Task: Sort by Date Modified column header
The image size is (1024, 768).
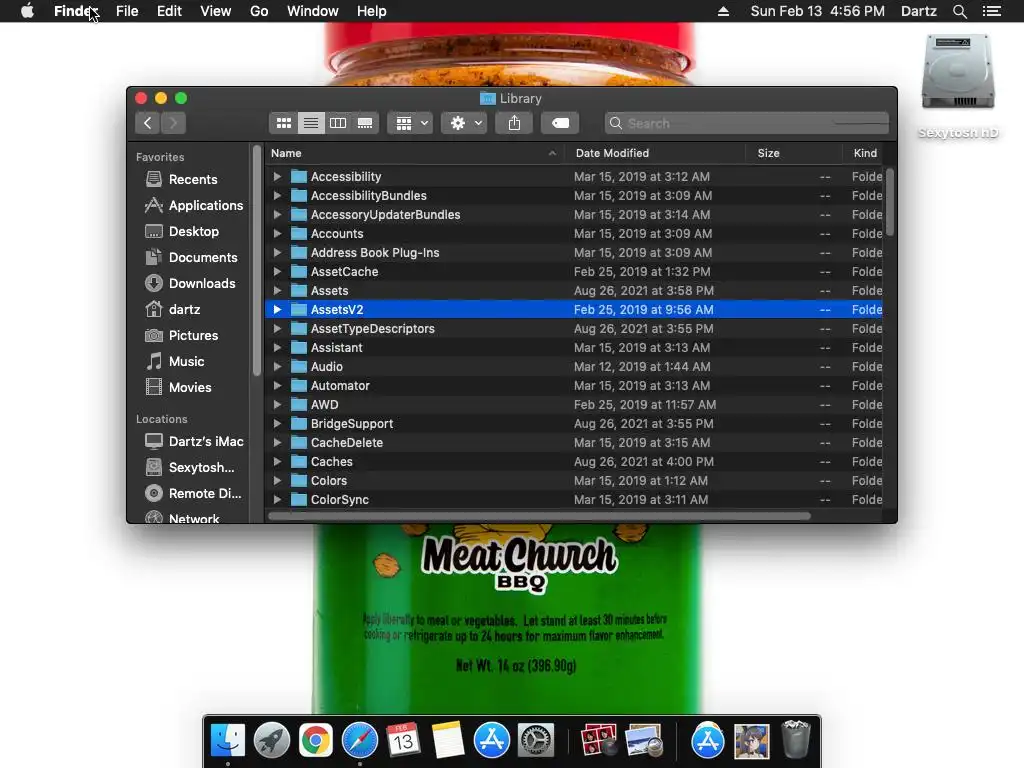Action: [655, 153]
